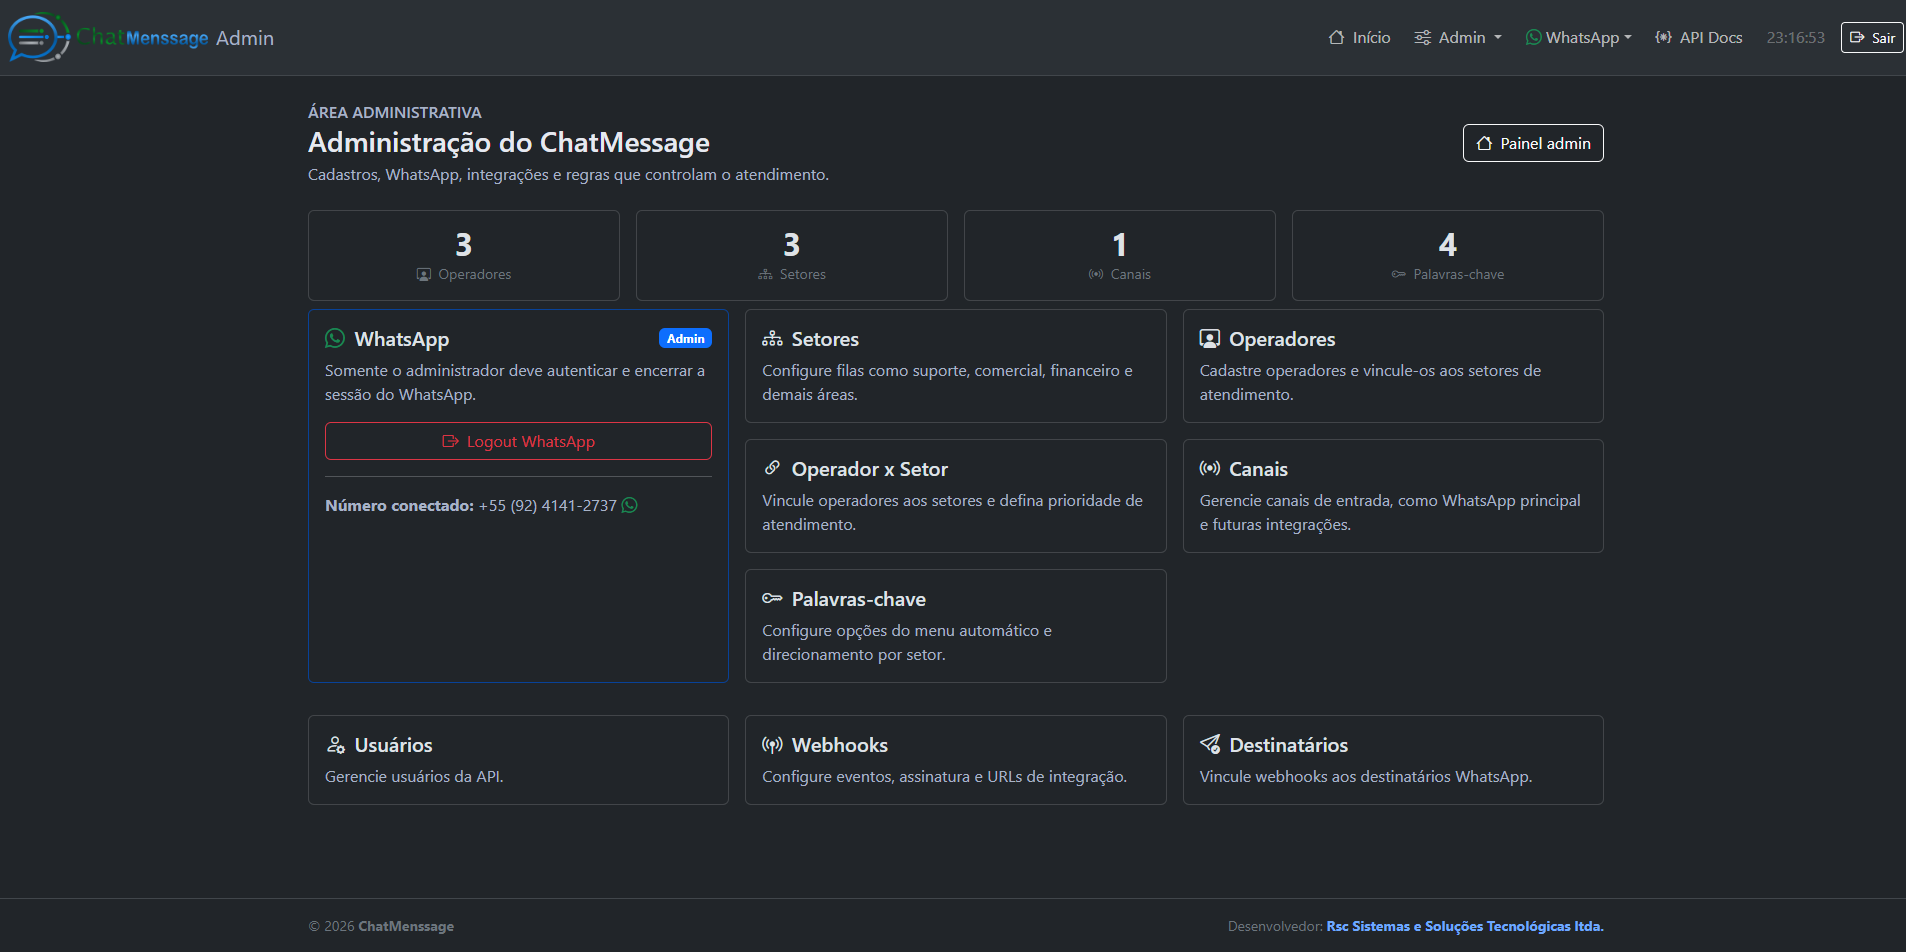This screenshot has height=952, width=1906.
Task: Click the API Docs braces icon
Action: pyautogui.click(x=1663, y=38)
